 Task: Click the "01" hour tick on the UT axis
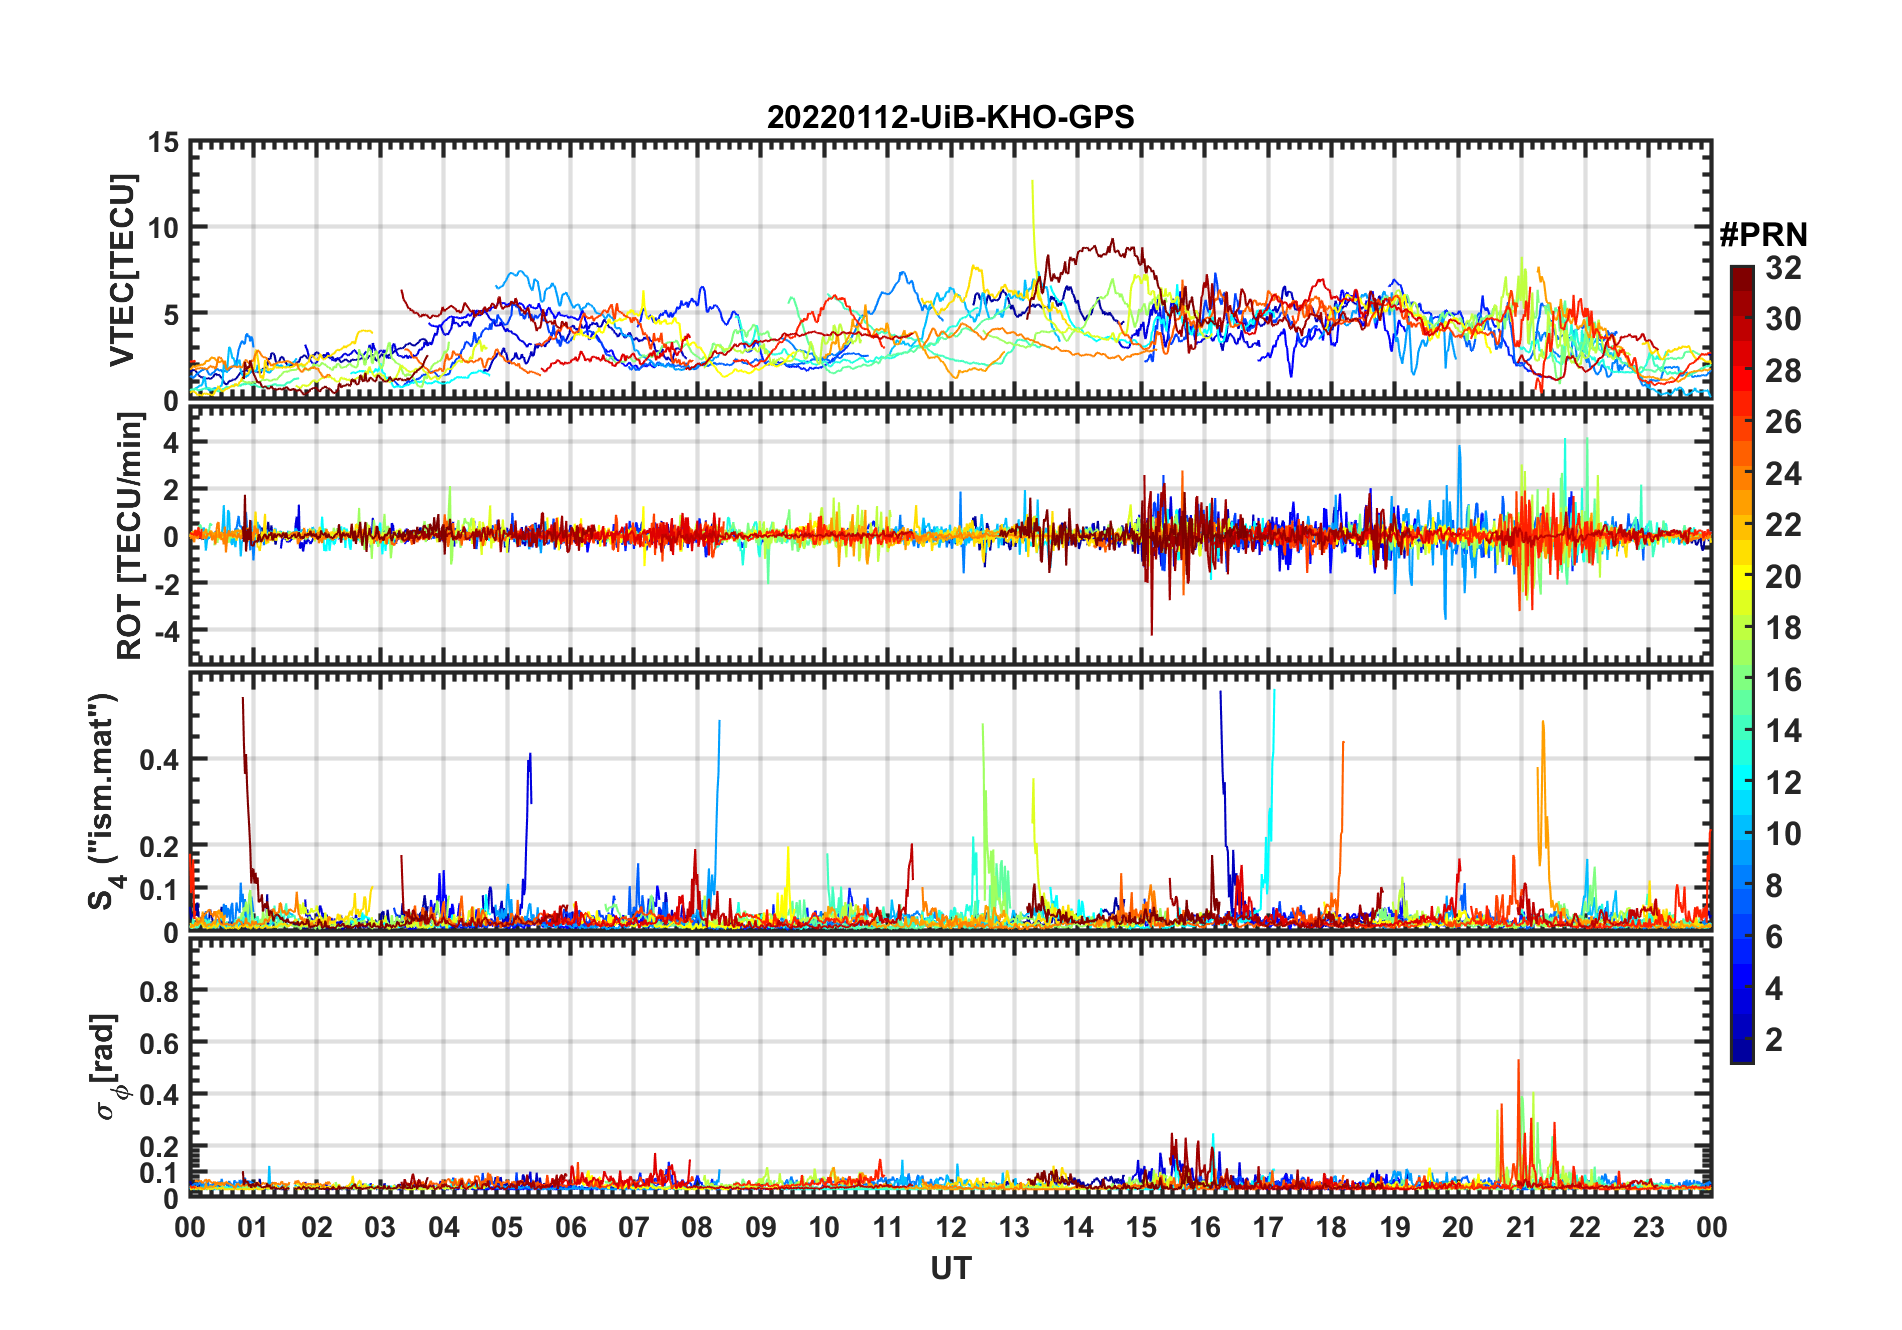(253, 1228)
